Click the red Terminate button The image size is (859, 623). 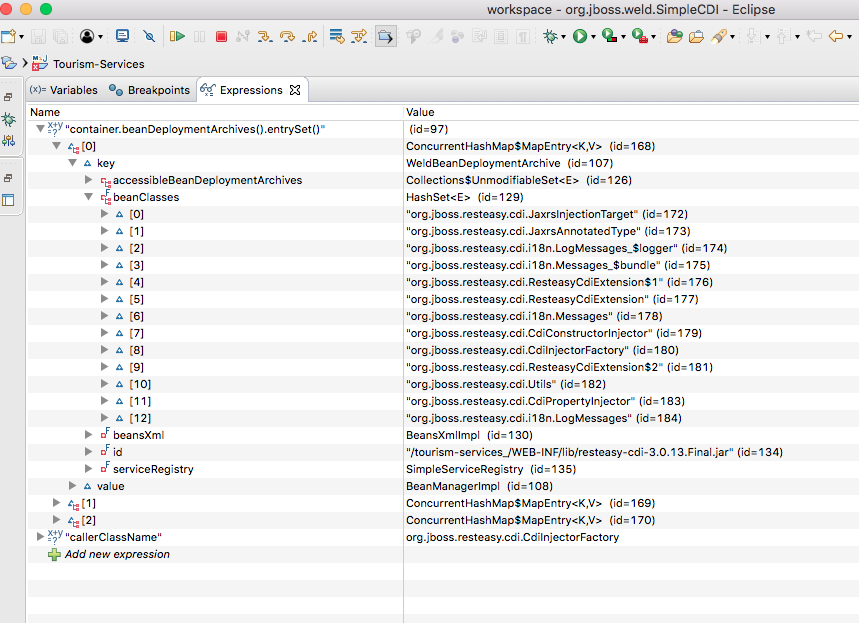point(221,37)
